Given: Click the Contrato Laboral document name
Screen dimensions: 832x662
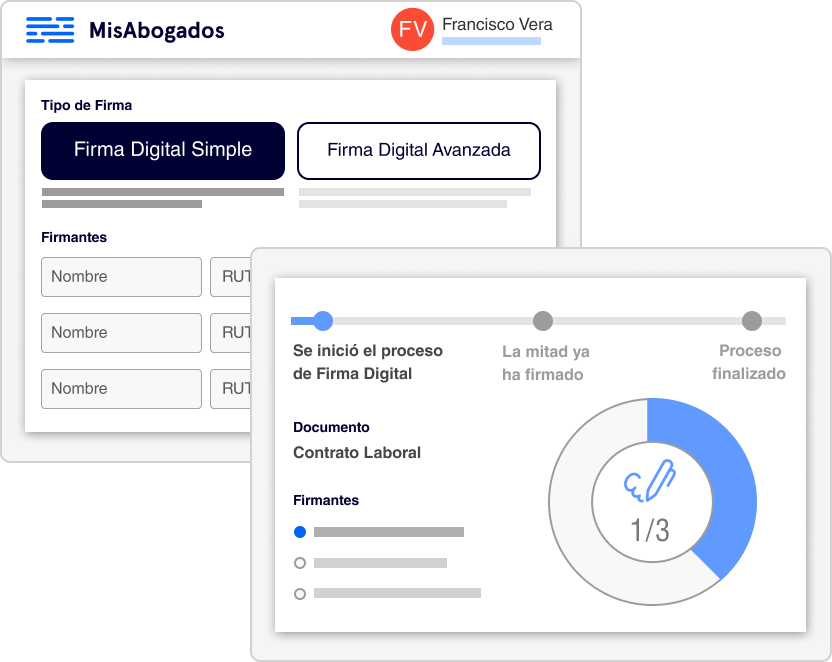Looking at the screenshot, I should coord(357,452).
